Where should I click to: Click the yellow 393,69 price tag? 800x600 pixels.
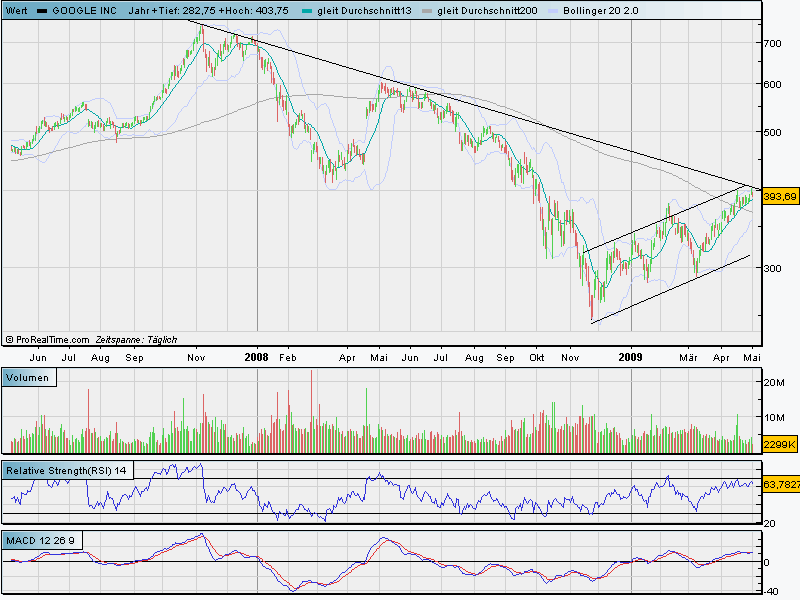[x=780, y=196]
